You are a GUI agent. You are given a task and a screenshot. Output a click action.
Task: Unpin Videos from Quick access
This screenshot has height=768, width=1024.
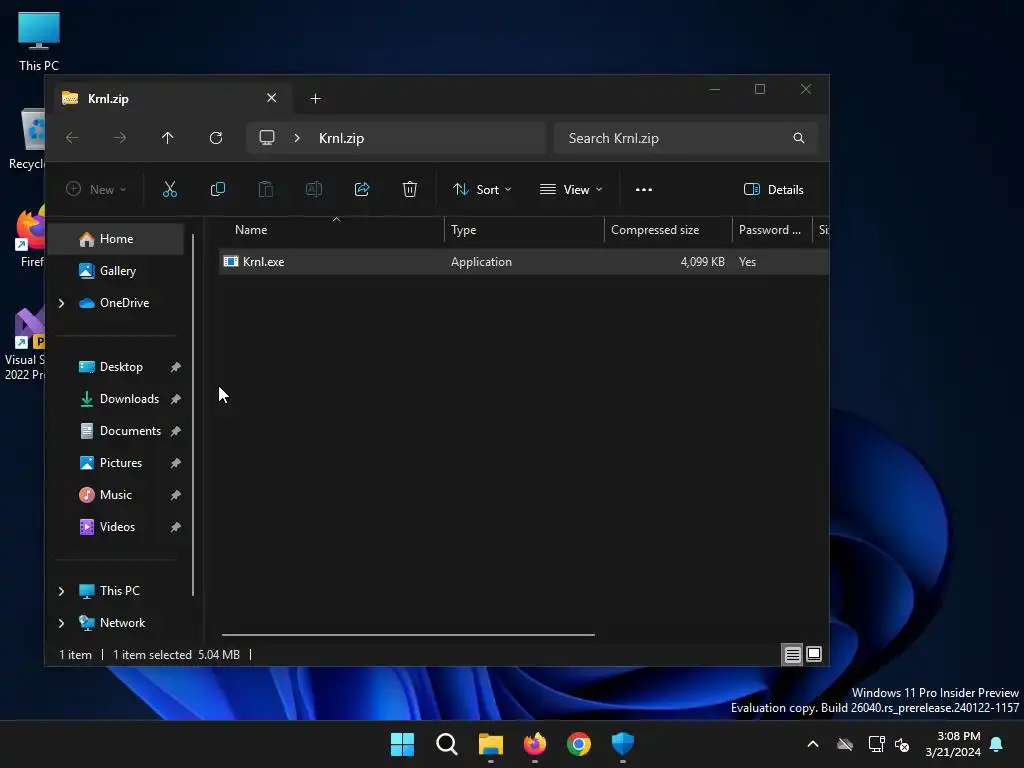point(175,527)
